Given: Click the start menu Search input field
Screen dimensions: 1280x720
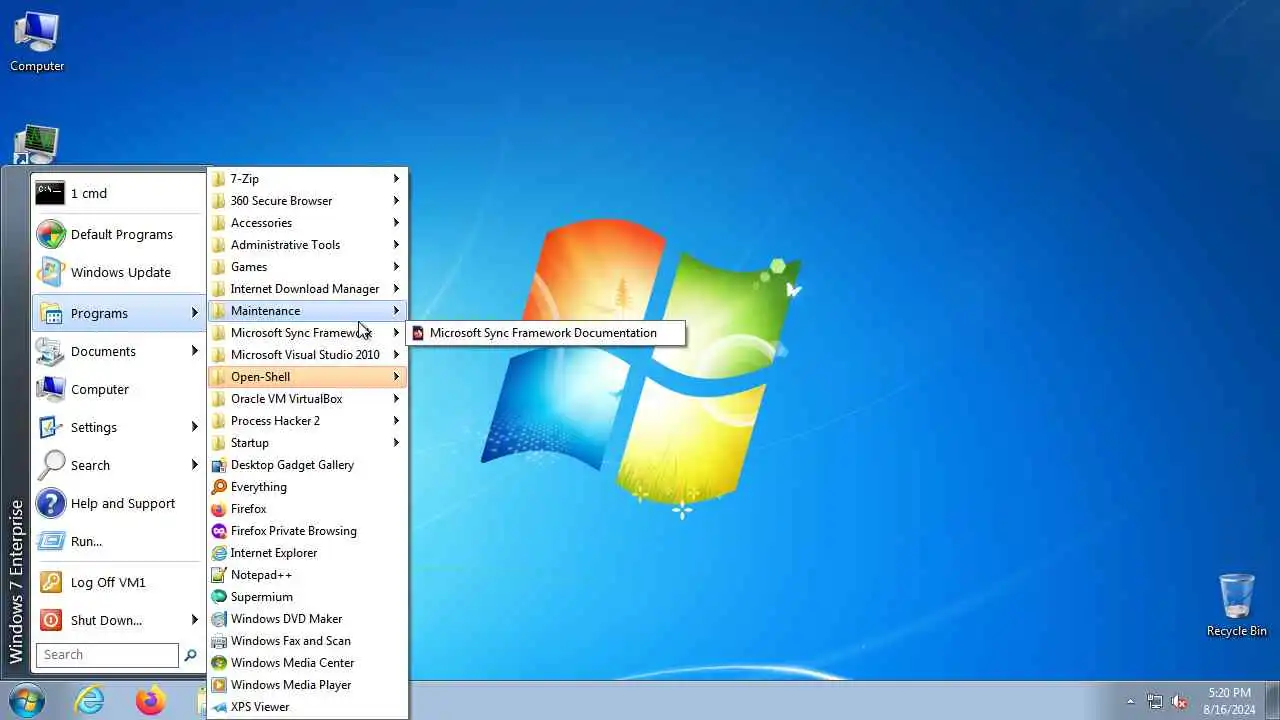Looking at the screenshot, I should tap(107, 655).
